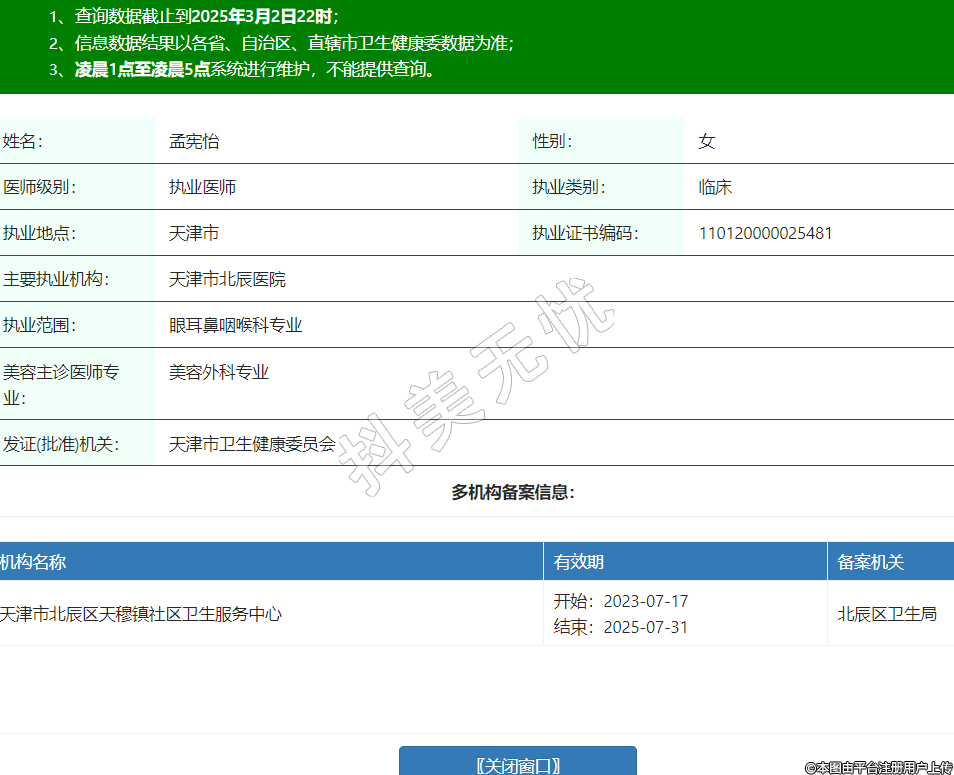Click the 眼耳鼻咽喉科专业 practice scope value
Viewport: 954px width, 775px height.
235,325
